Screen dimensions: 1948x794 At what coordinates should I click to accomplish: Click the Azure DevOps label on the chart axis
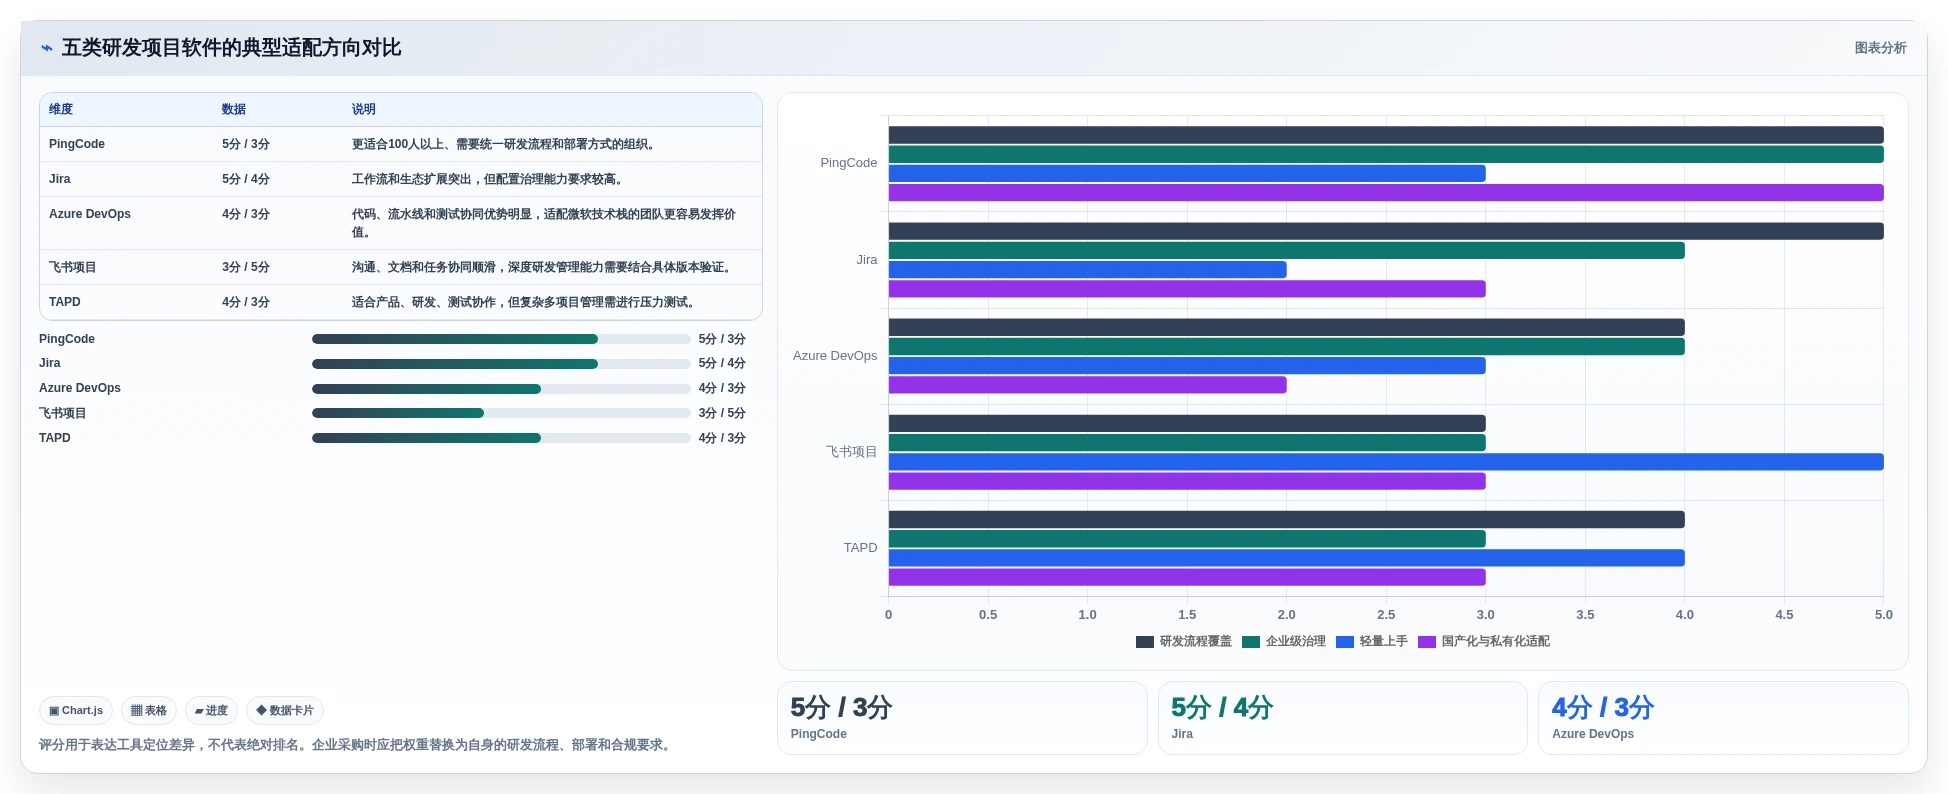point(835,356)
